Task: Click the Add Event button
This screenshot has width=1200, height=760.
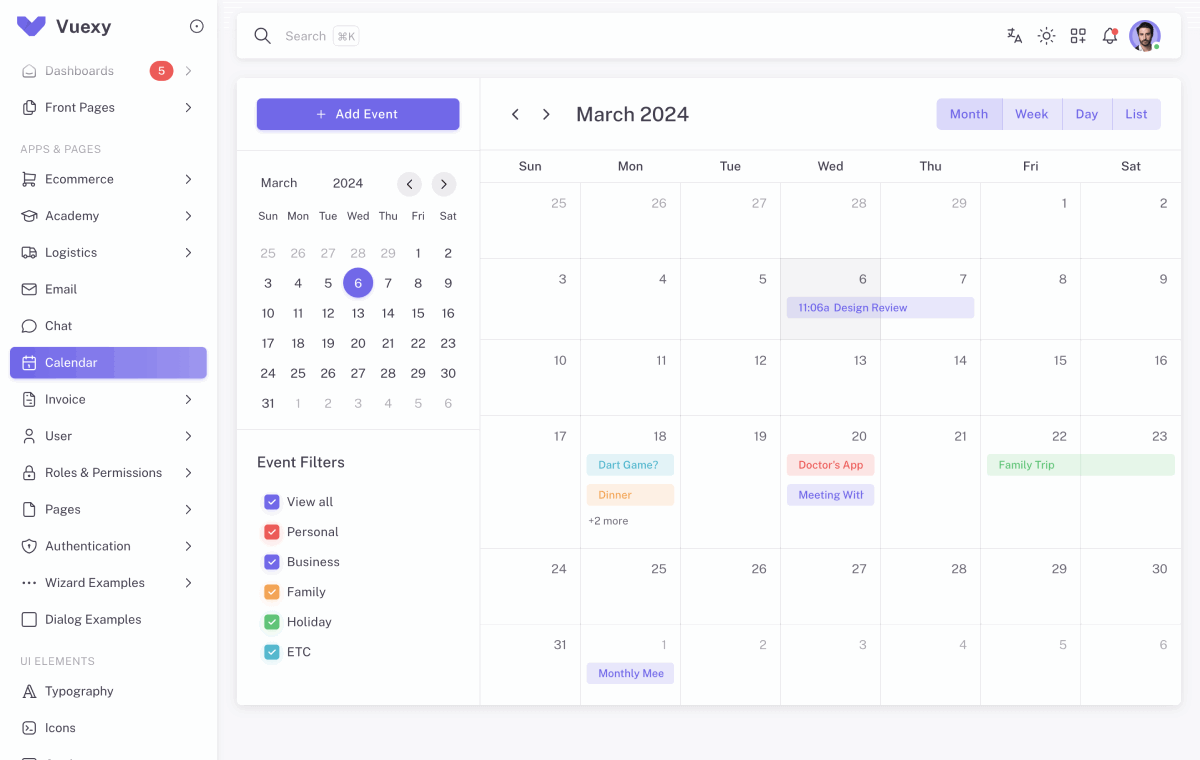Action: click(357, 114)
